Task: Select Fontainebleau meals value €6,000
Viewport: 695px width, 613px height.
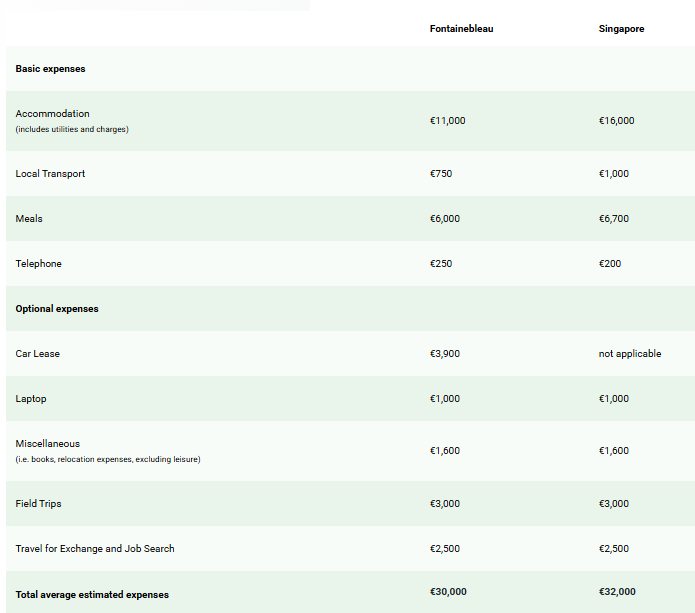Action: point(445,219)
